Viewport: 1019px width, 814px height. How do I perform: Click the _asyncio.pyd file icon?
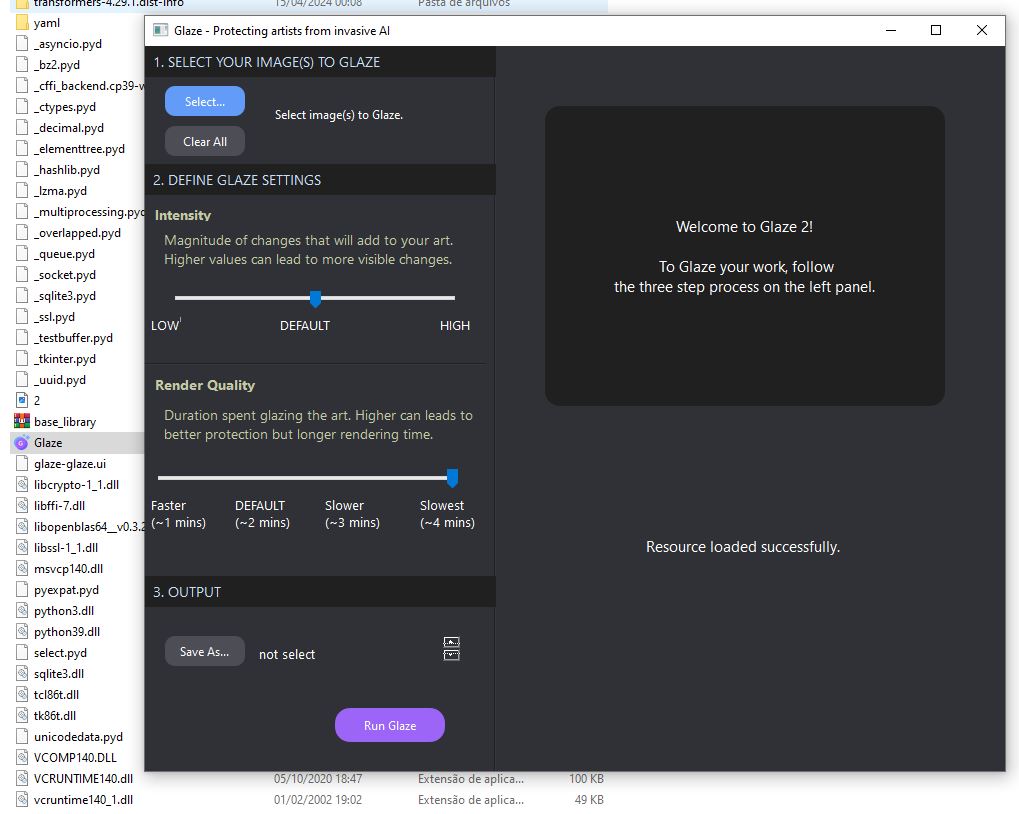tap(21, 44)
